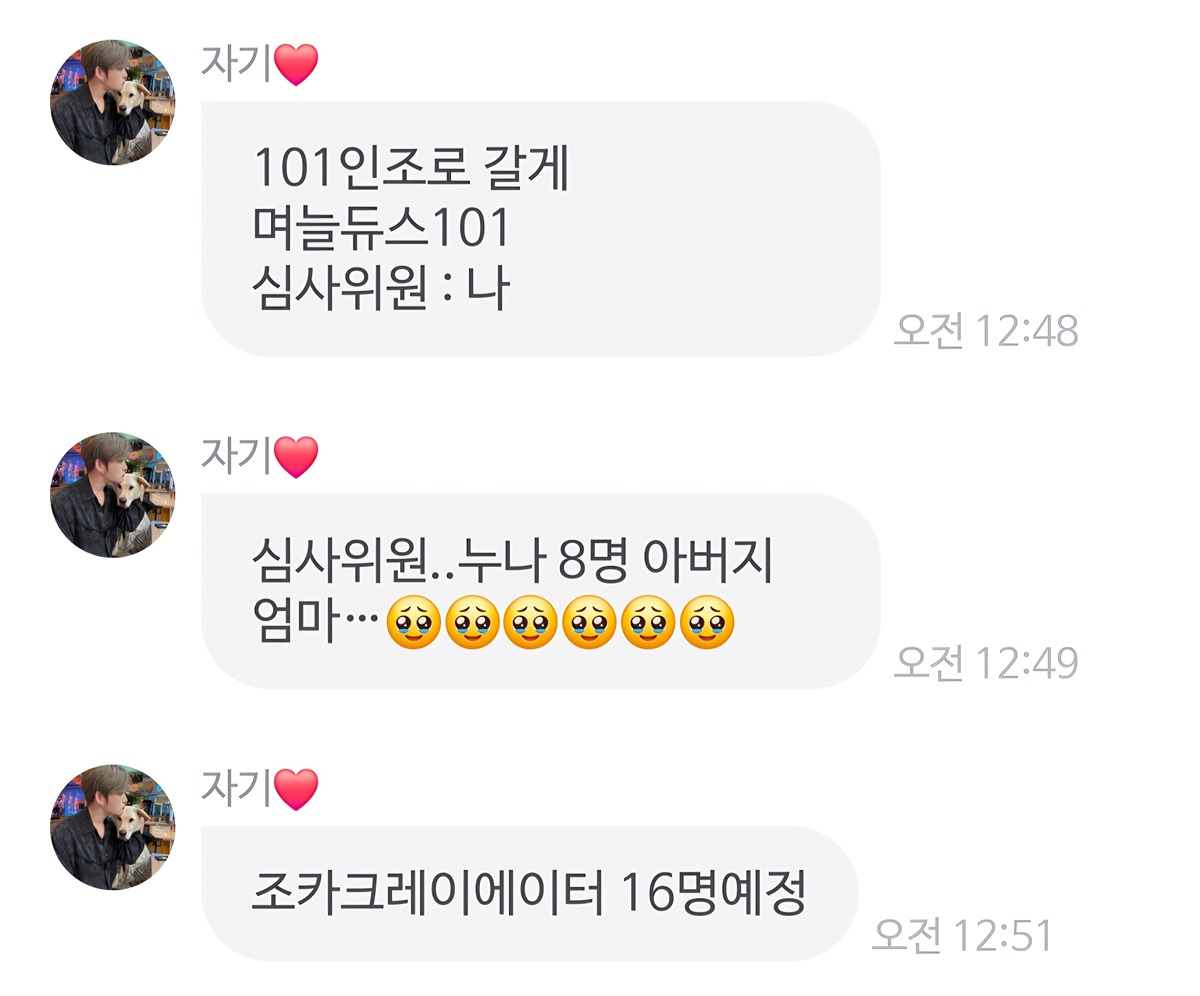1200x996 pixels.
Task: Click the 오전 12:51 timestamp
Action: pos(963,935)
